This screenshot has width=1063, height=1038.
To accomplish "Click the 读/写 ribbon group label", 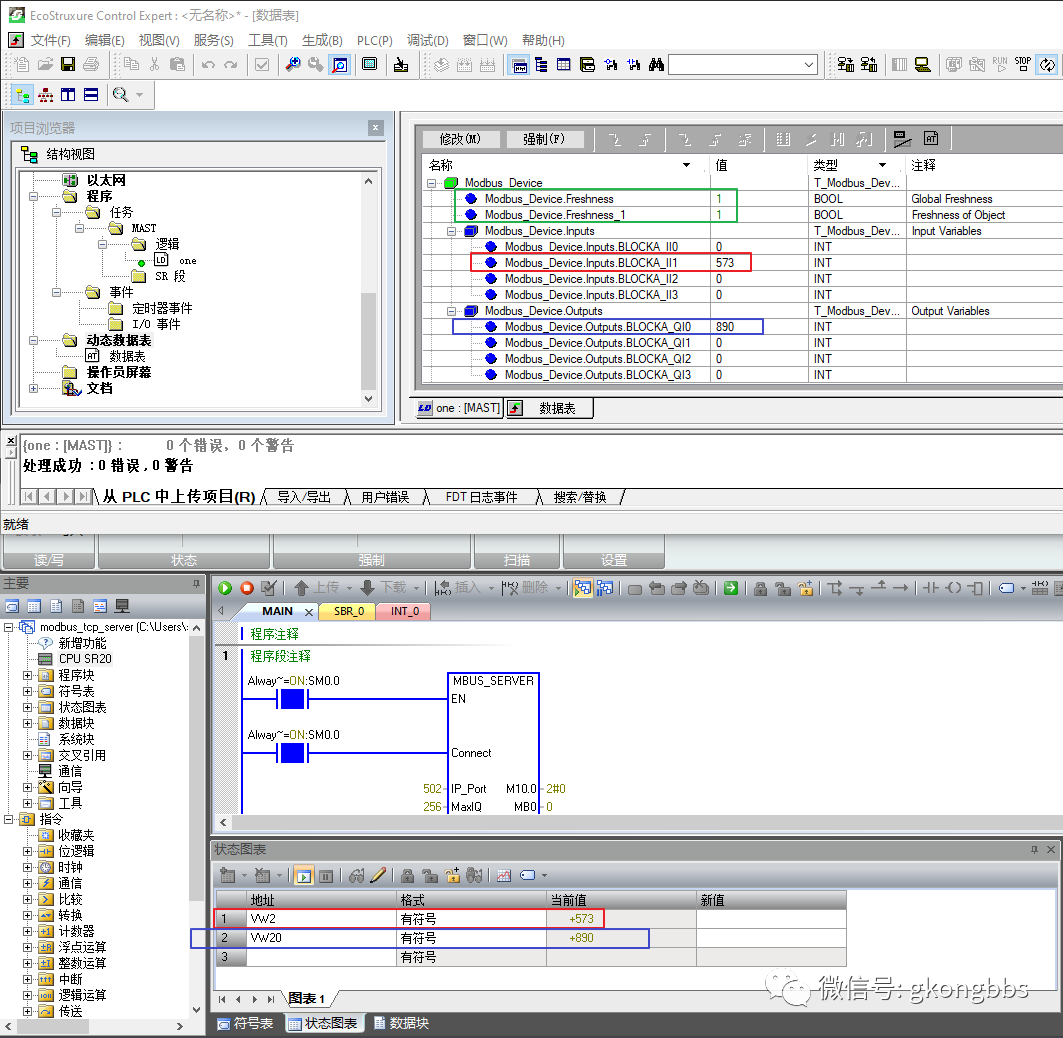I will 48,560.
